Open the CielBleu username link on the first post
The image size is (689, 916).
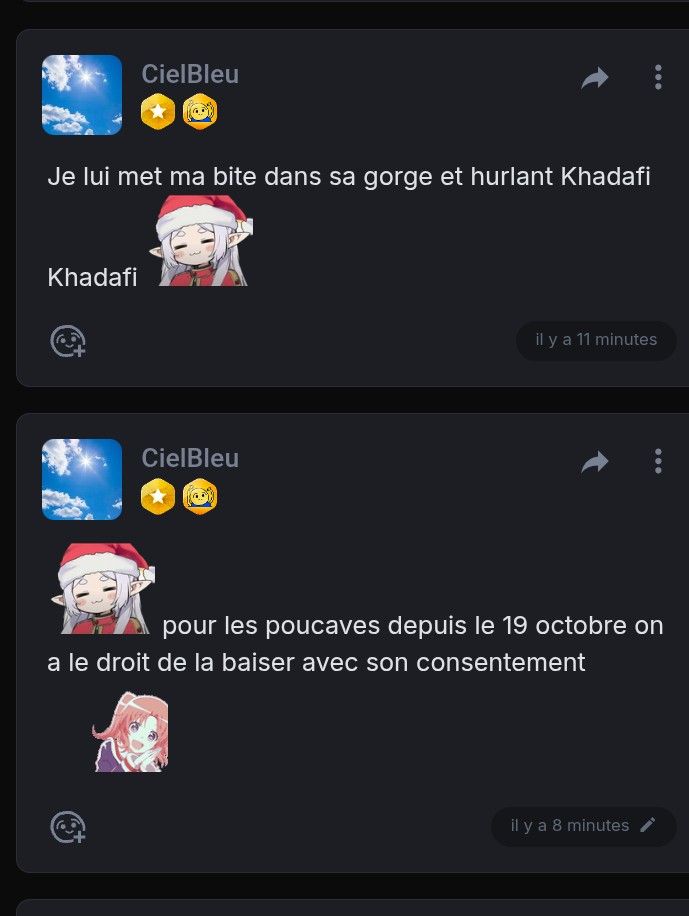click(190, 74)
